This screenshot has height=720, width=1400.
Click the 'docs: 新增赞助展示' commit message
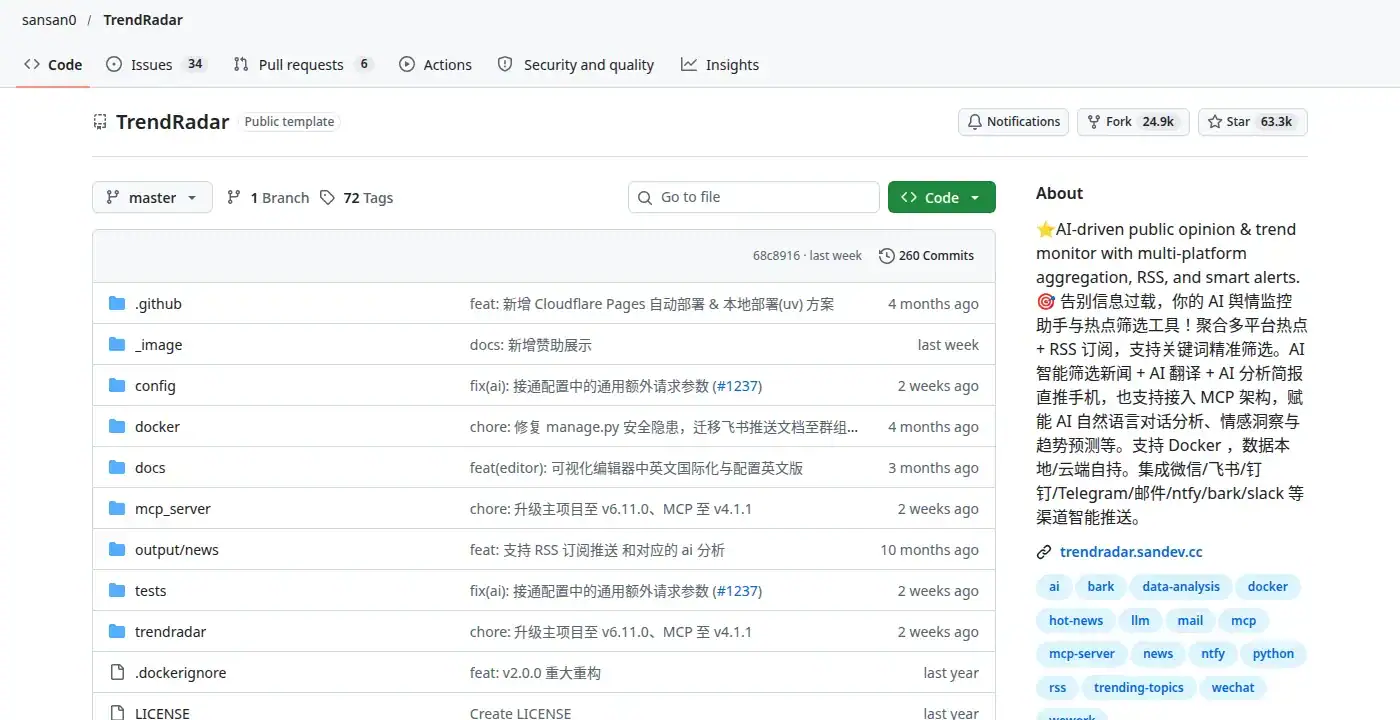(531, 345)
